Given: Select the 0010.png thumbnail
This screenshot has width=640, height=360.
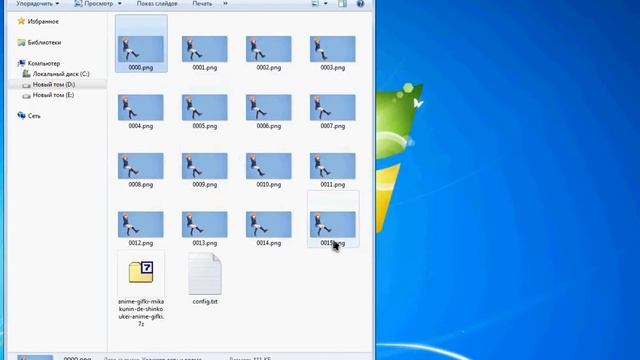Looking at the screenshot, I should pyautogui.click(x=269, y=166).
